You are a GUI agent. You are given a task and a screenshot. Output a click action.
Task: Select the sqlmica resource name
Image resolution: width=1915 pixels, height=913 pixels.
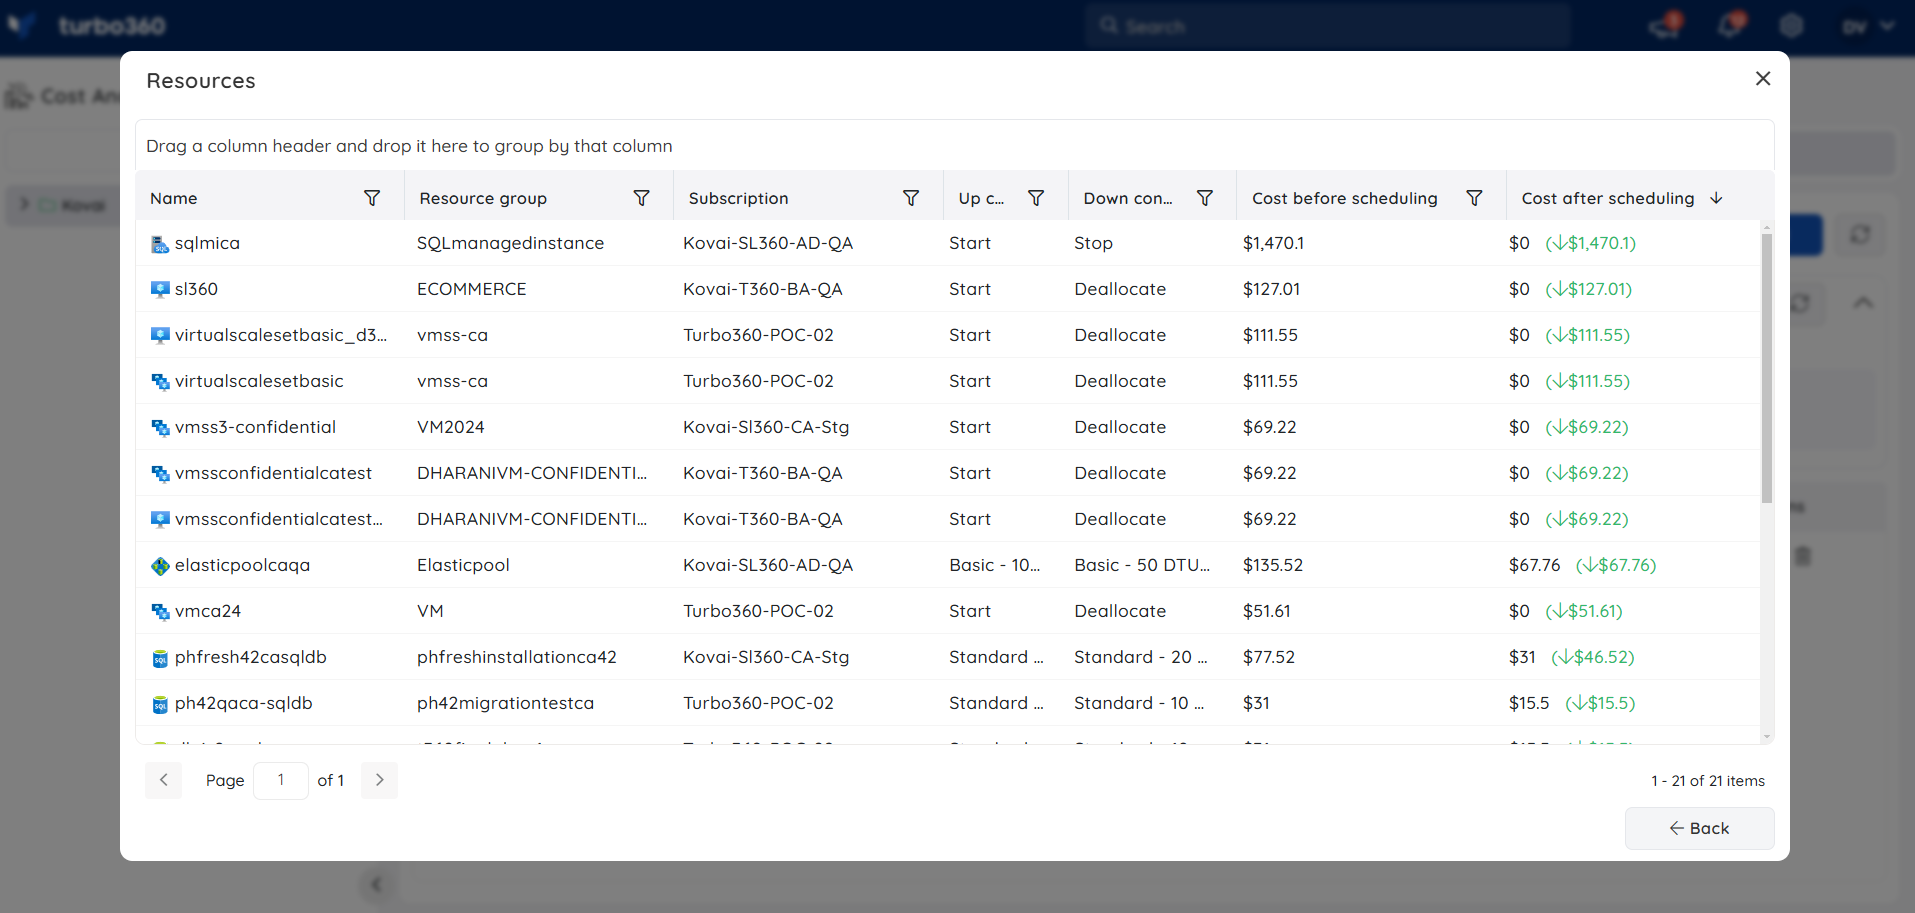pyautogui.click(x=207, y=243)
